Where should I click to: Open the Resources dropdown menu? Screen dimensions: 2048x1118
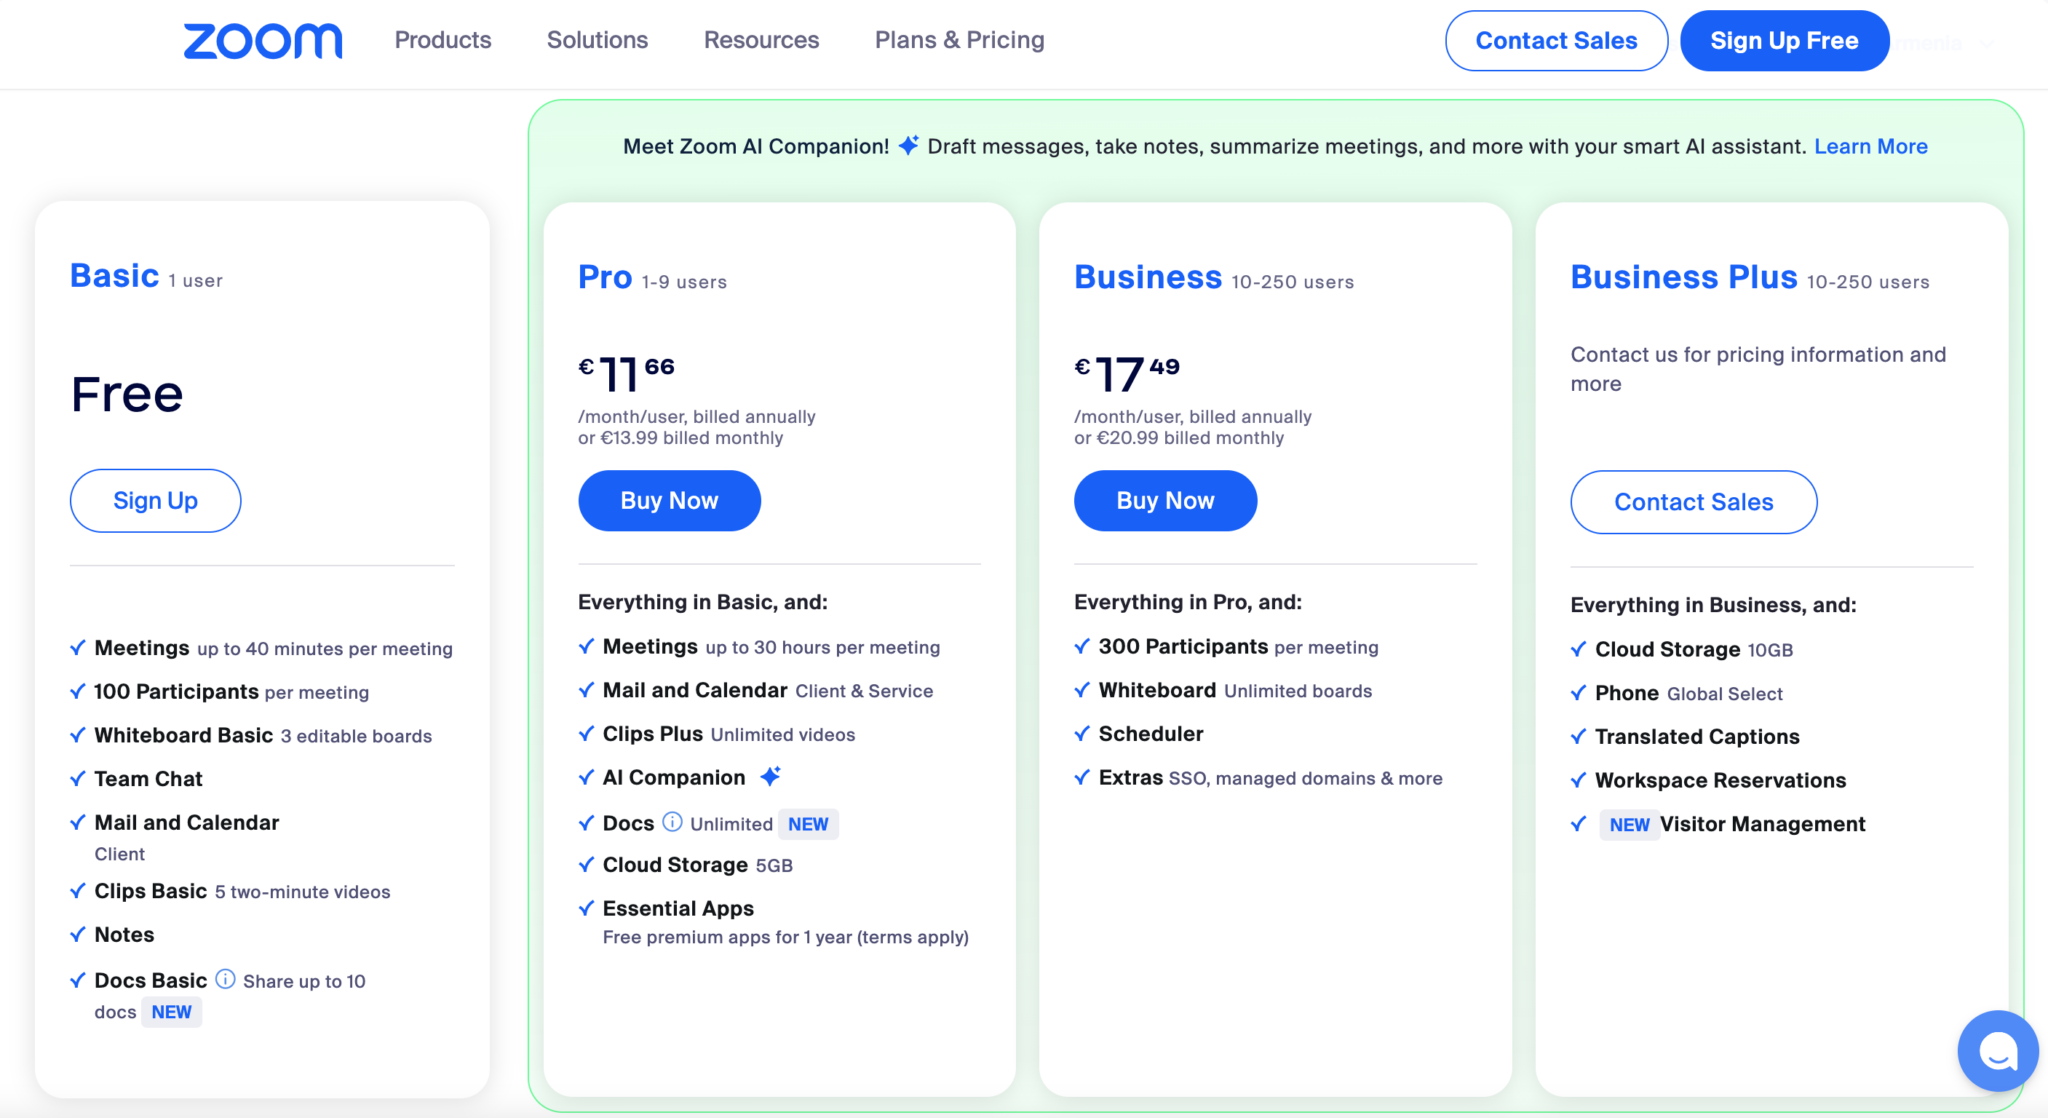[x=761, y=40]
